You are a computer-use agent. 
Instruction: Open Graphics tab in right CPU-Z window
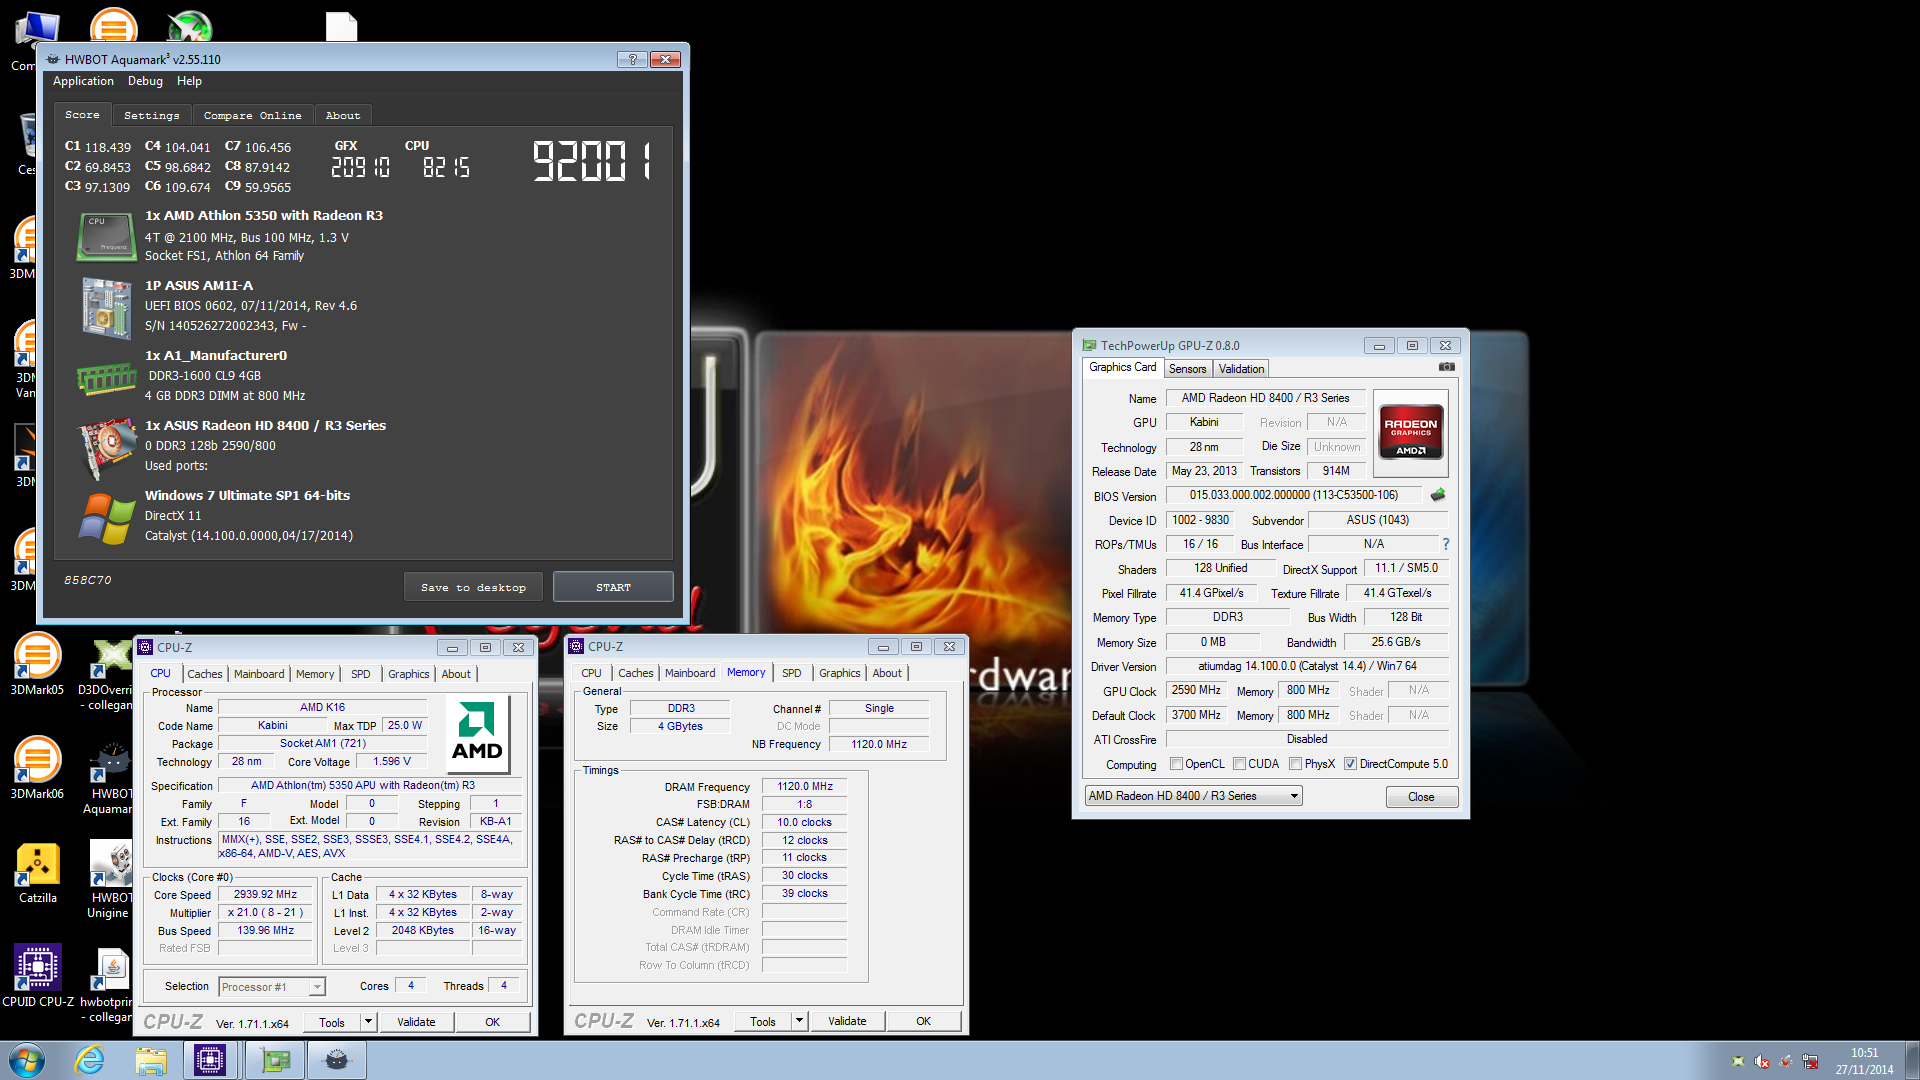840,673
